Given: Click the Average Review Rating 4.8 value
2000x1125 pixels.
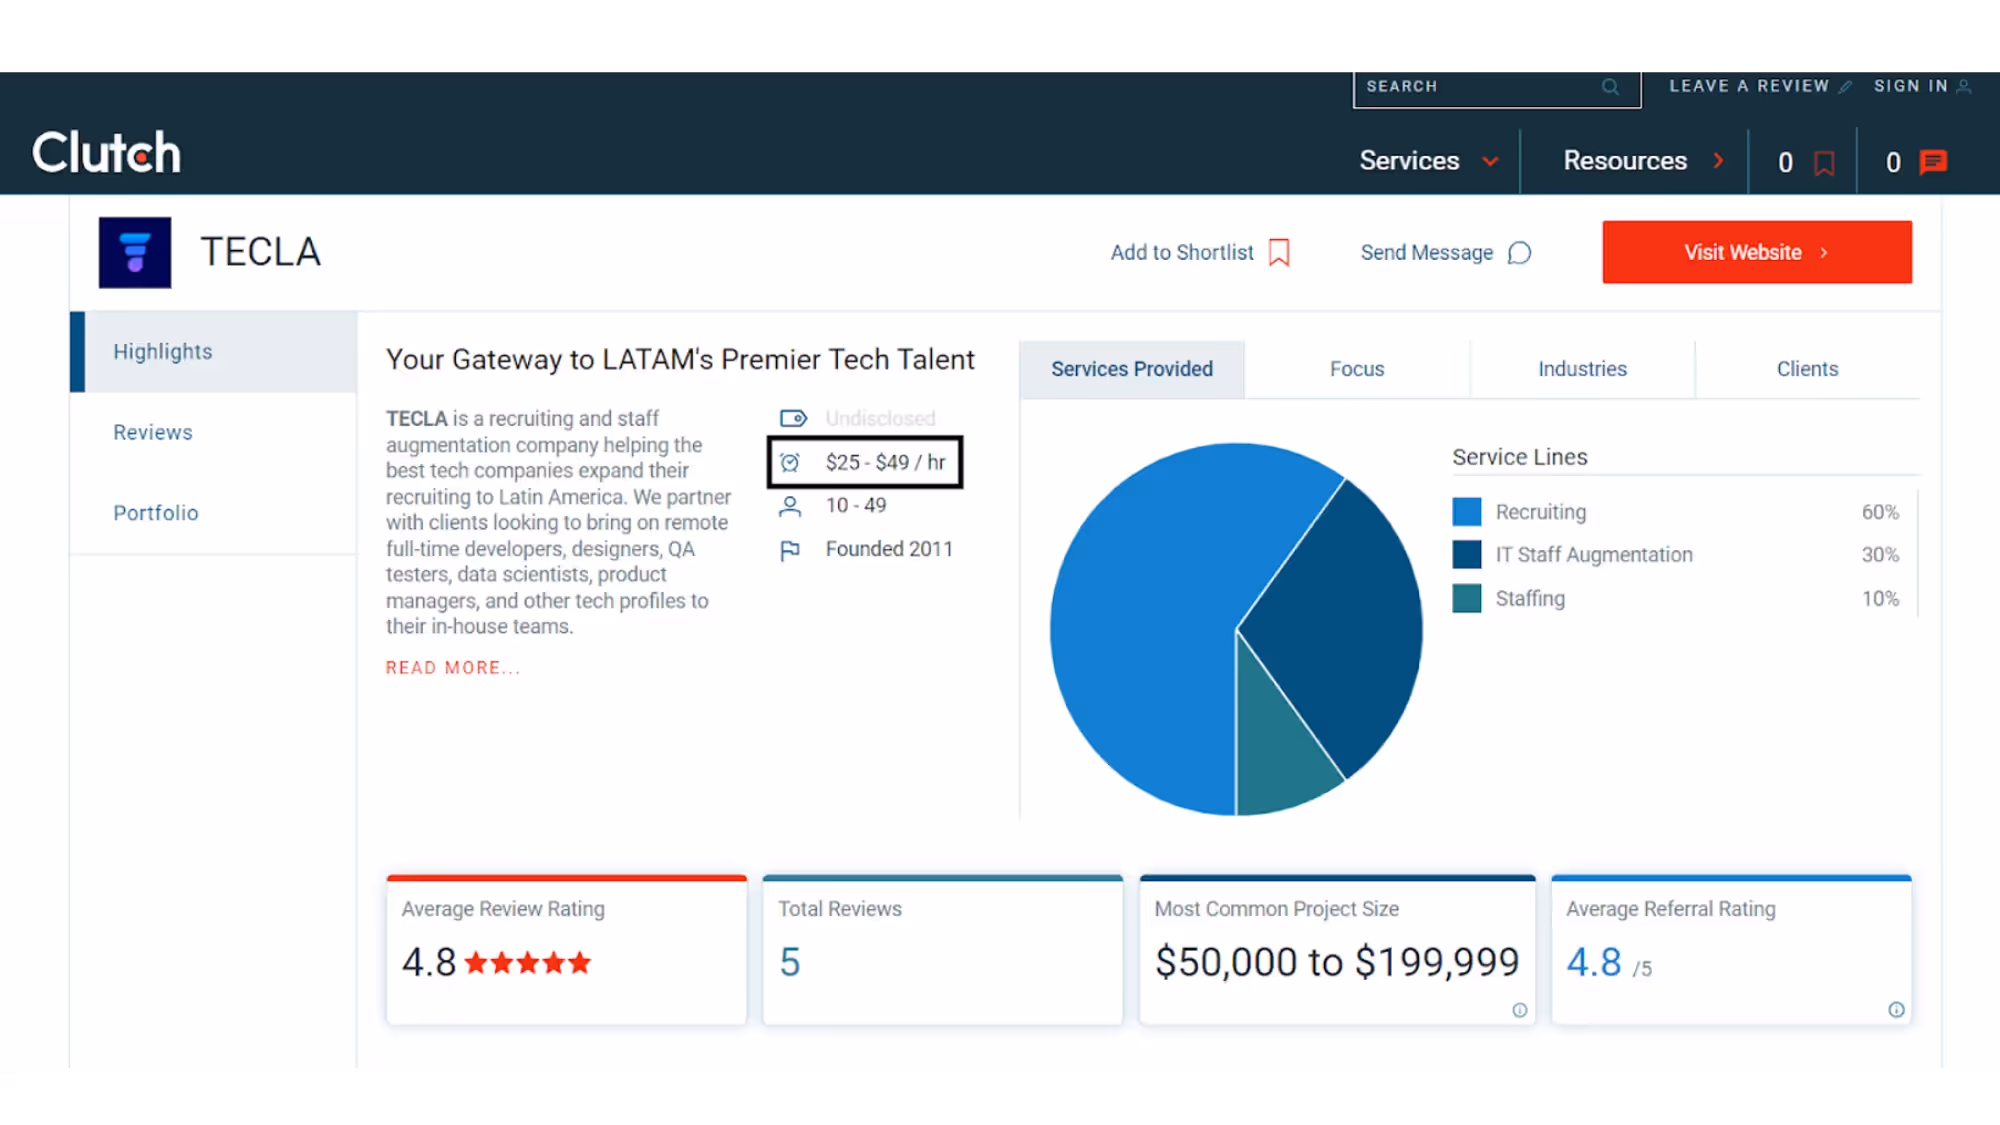Looking at the screenshot, I should point(429,962).
